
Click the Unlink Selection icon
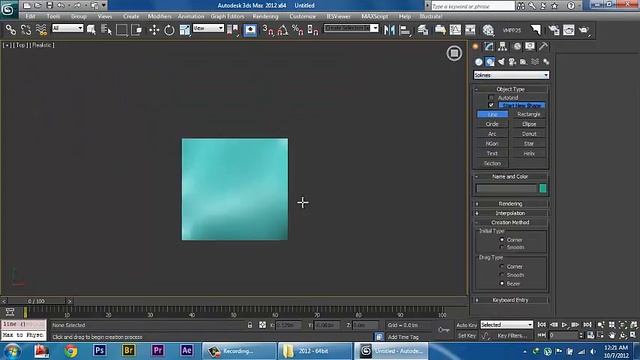26,30
